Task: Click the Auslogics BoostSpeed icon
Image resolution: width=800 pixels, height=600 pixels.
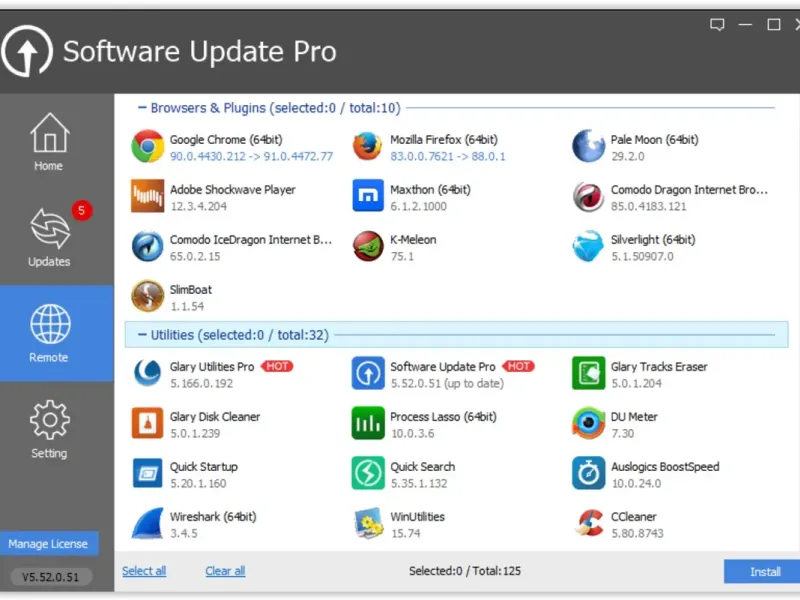Action: [588, 473]
